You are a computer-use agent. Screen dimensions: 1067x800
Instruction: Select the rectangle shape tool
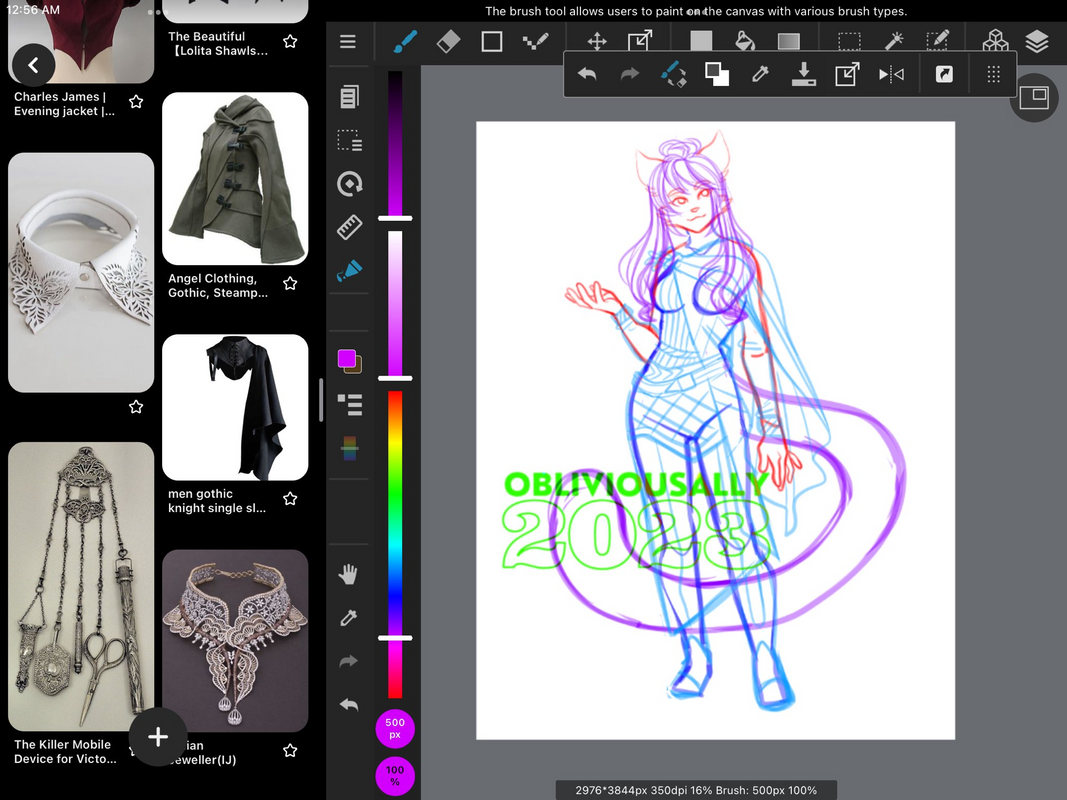tap(491, 41)
